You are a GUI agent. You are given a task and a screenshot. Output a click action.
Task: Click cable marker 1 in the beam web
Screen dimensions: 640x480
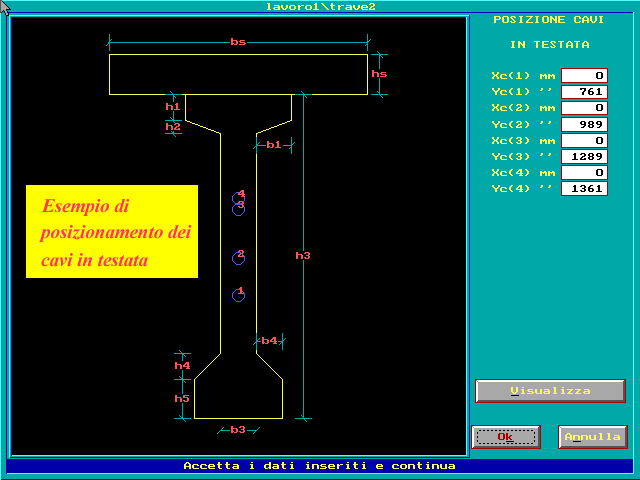(238, 294)
